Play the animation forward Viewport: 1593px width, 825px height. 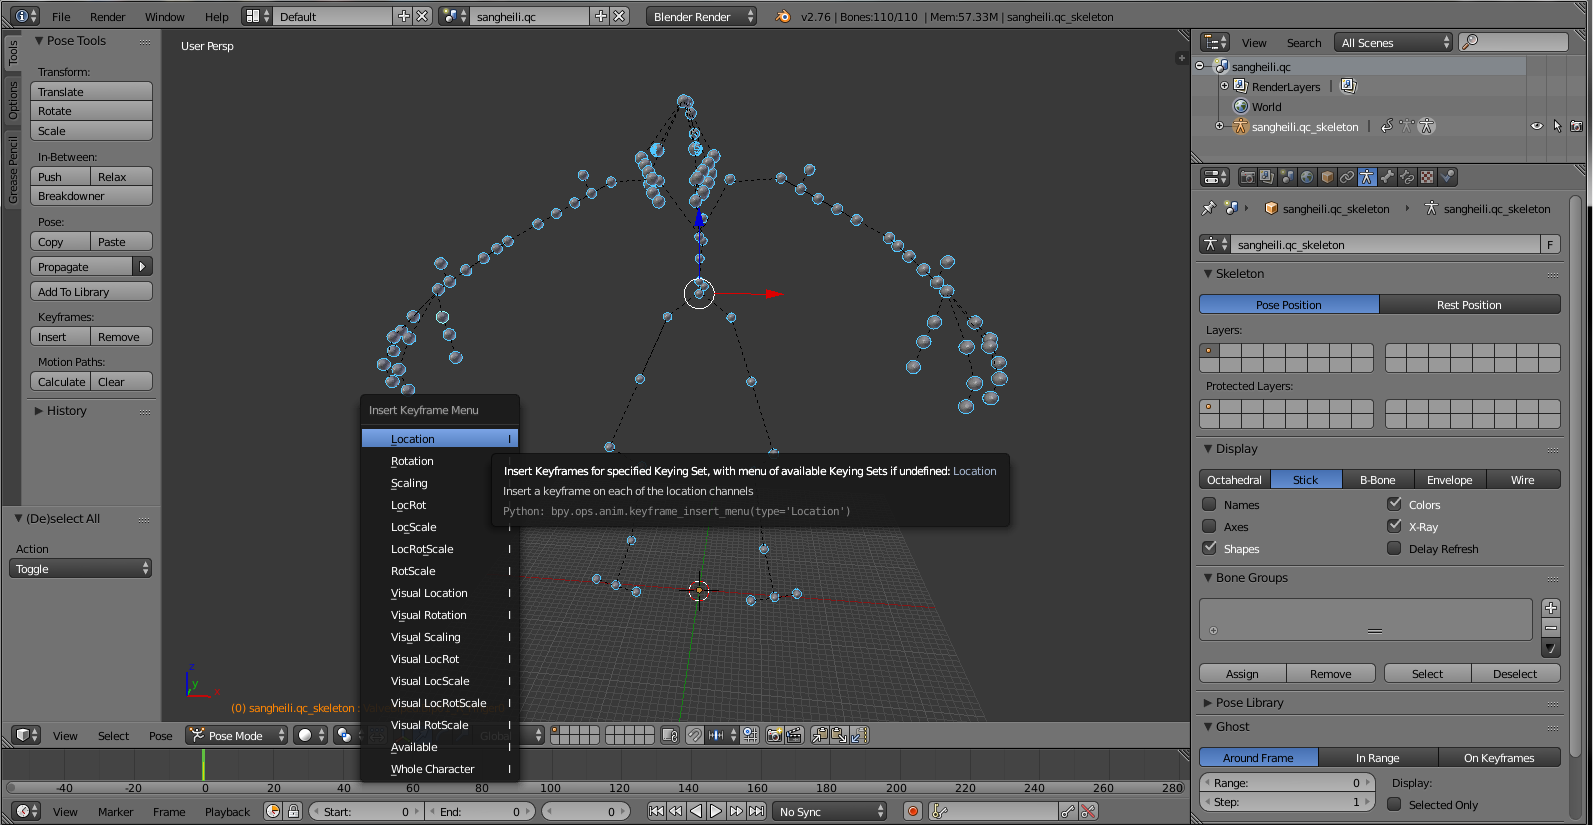(x=716, y=811)
